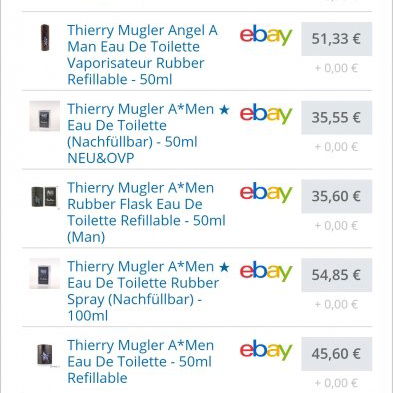This screenshot has width=393, height=393.
Task: Open thumbnail of A*Men 50ml Refillable listing
Action: click(x=45, y=355)
